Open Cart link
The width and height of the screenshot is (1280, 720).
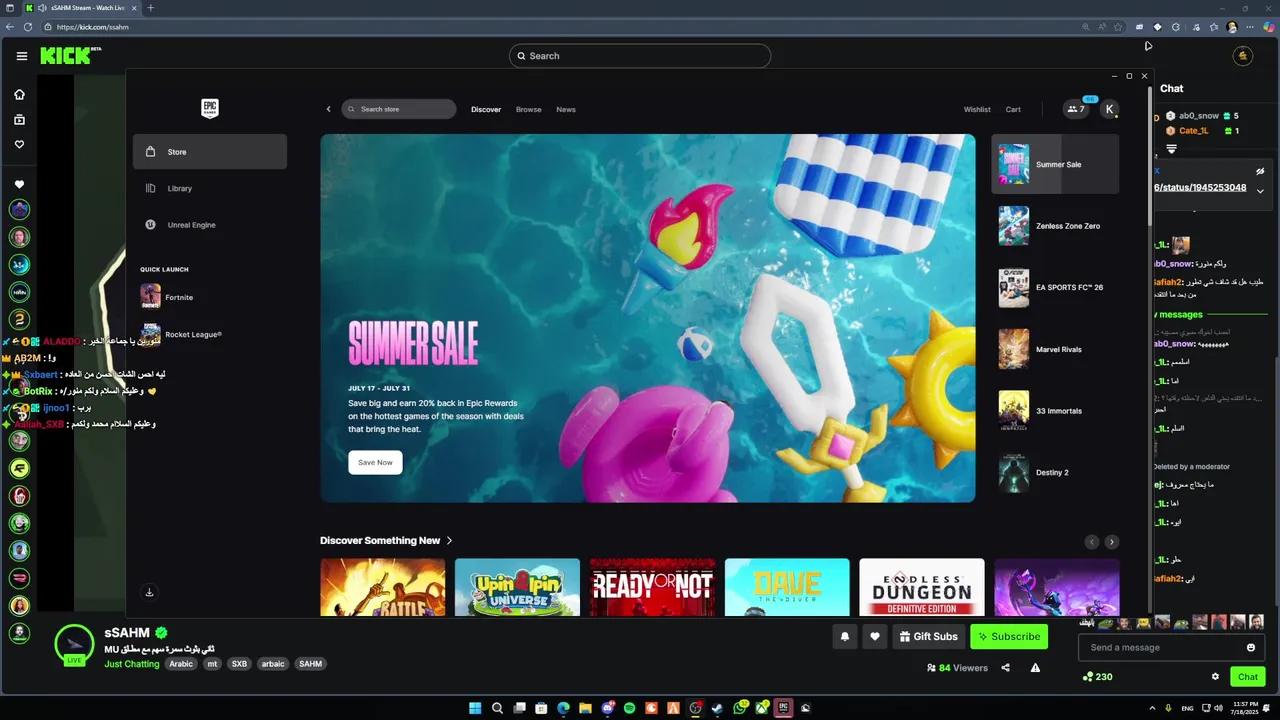coord(1013,109)
